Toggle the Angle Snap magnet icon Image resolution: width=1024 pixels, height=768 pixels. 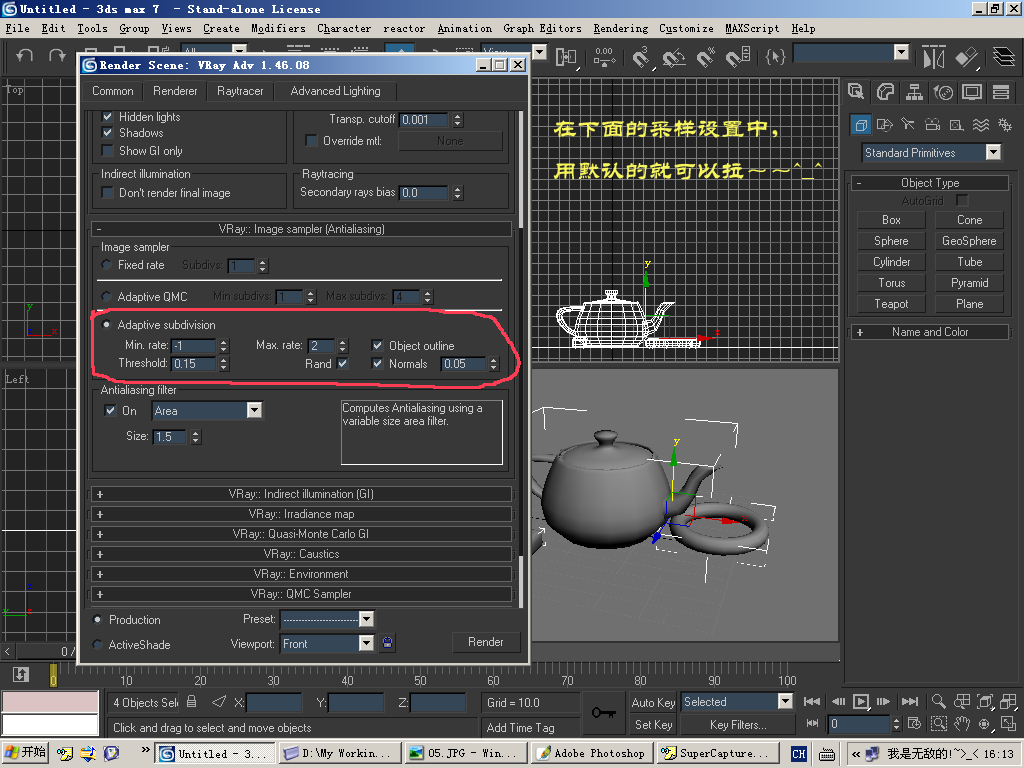(673, 57)
